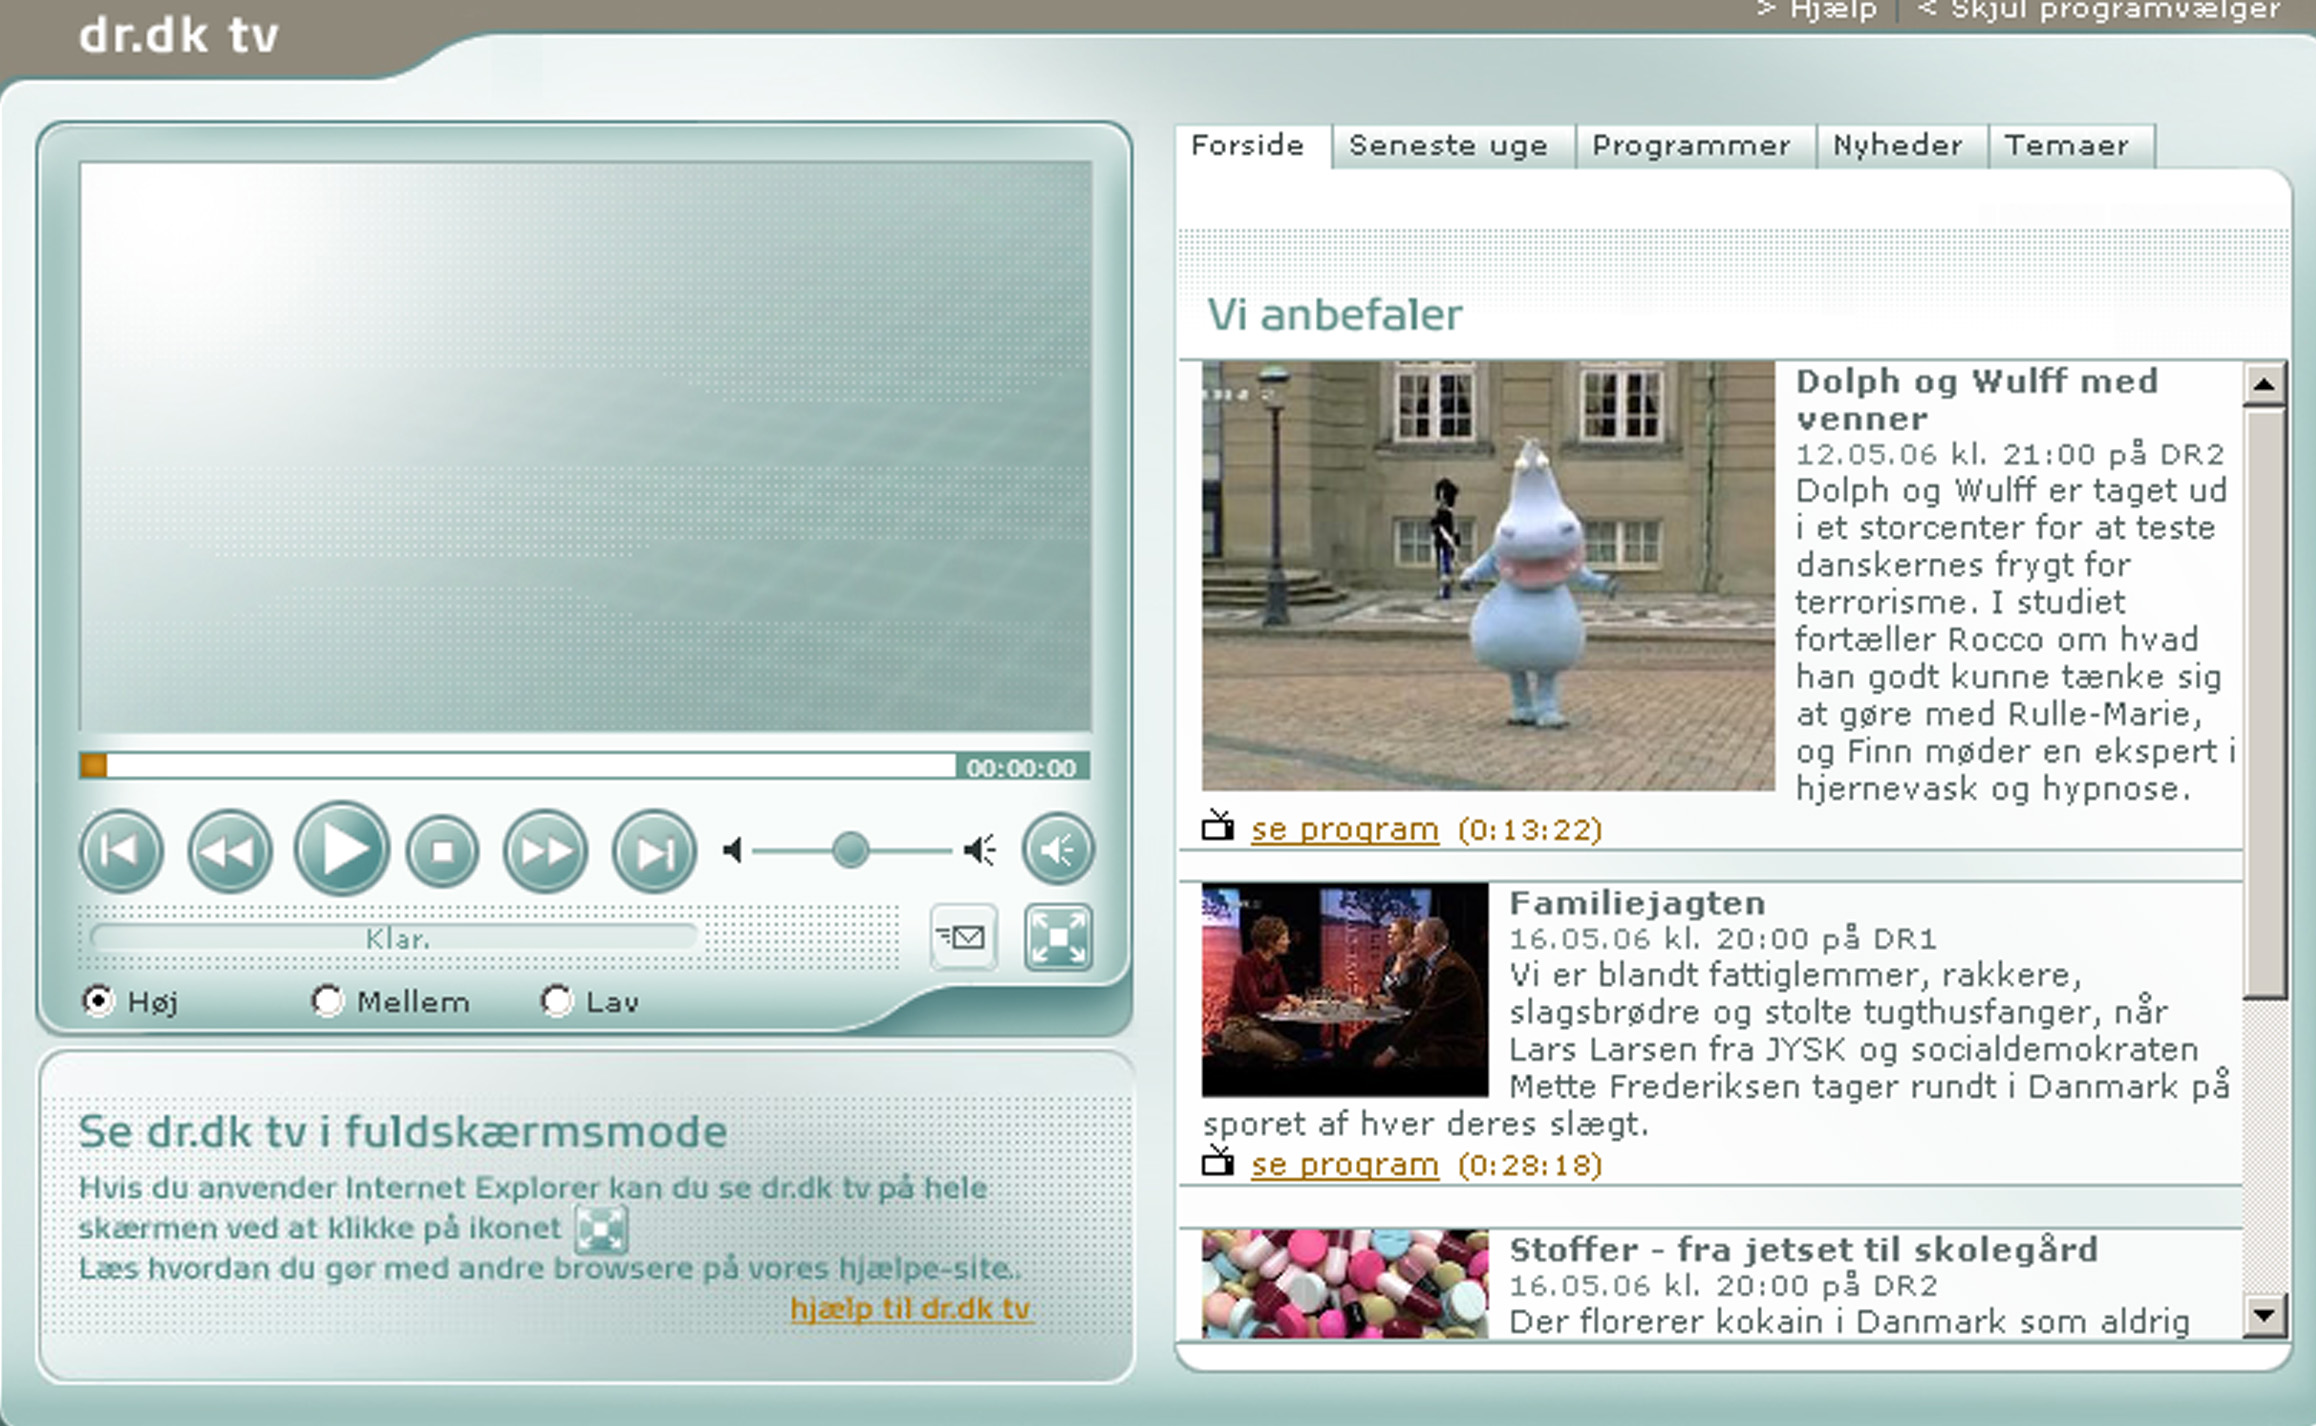The width and height of the screenshot is (2316, 1426).
Task: Click se program link for Familiejagten
Action: tap(1344, 1165)
